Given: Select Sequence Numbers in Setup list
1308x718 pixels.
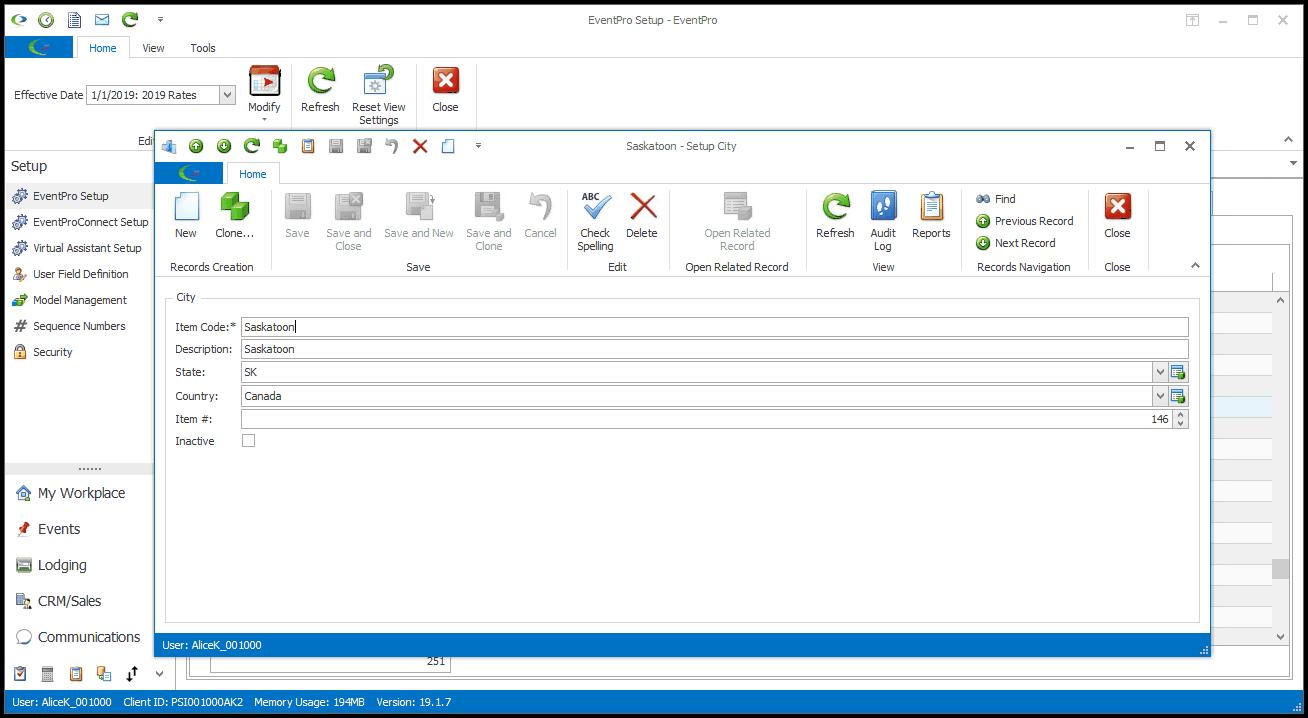Looking at the screenshot, I should click(69, 326).
